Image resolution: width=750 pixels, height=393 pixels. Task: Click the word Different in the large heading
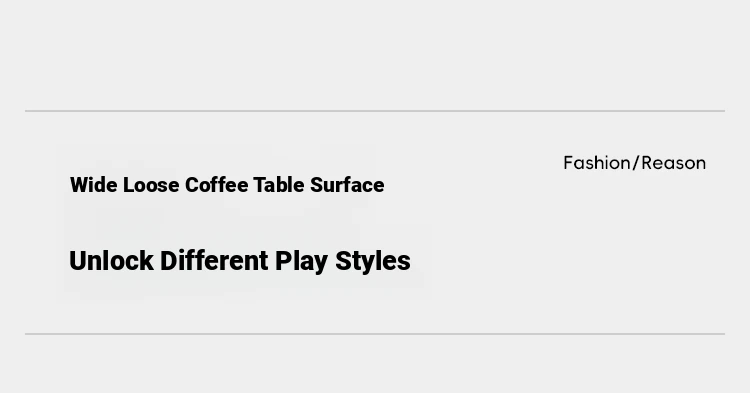click(214, 261)
